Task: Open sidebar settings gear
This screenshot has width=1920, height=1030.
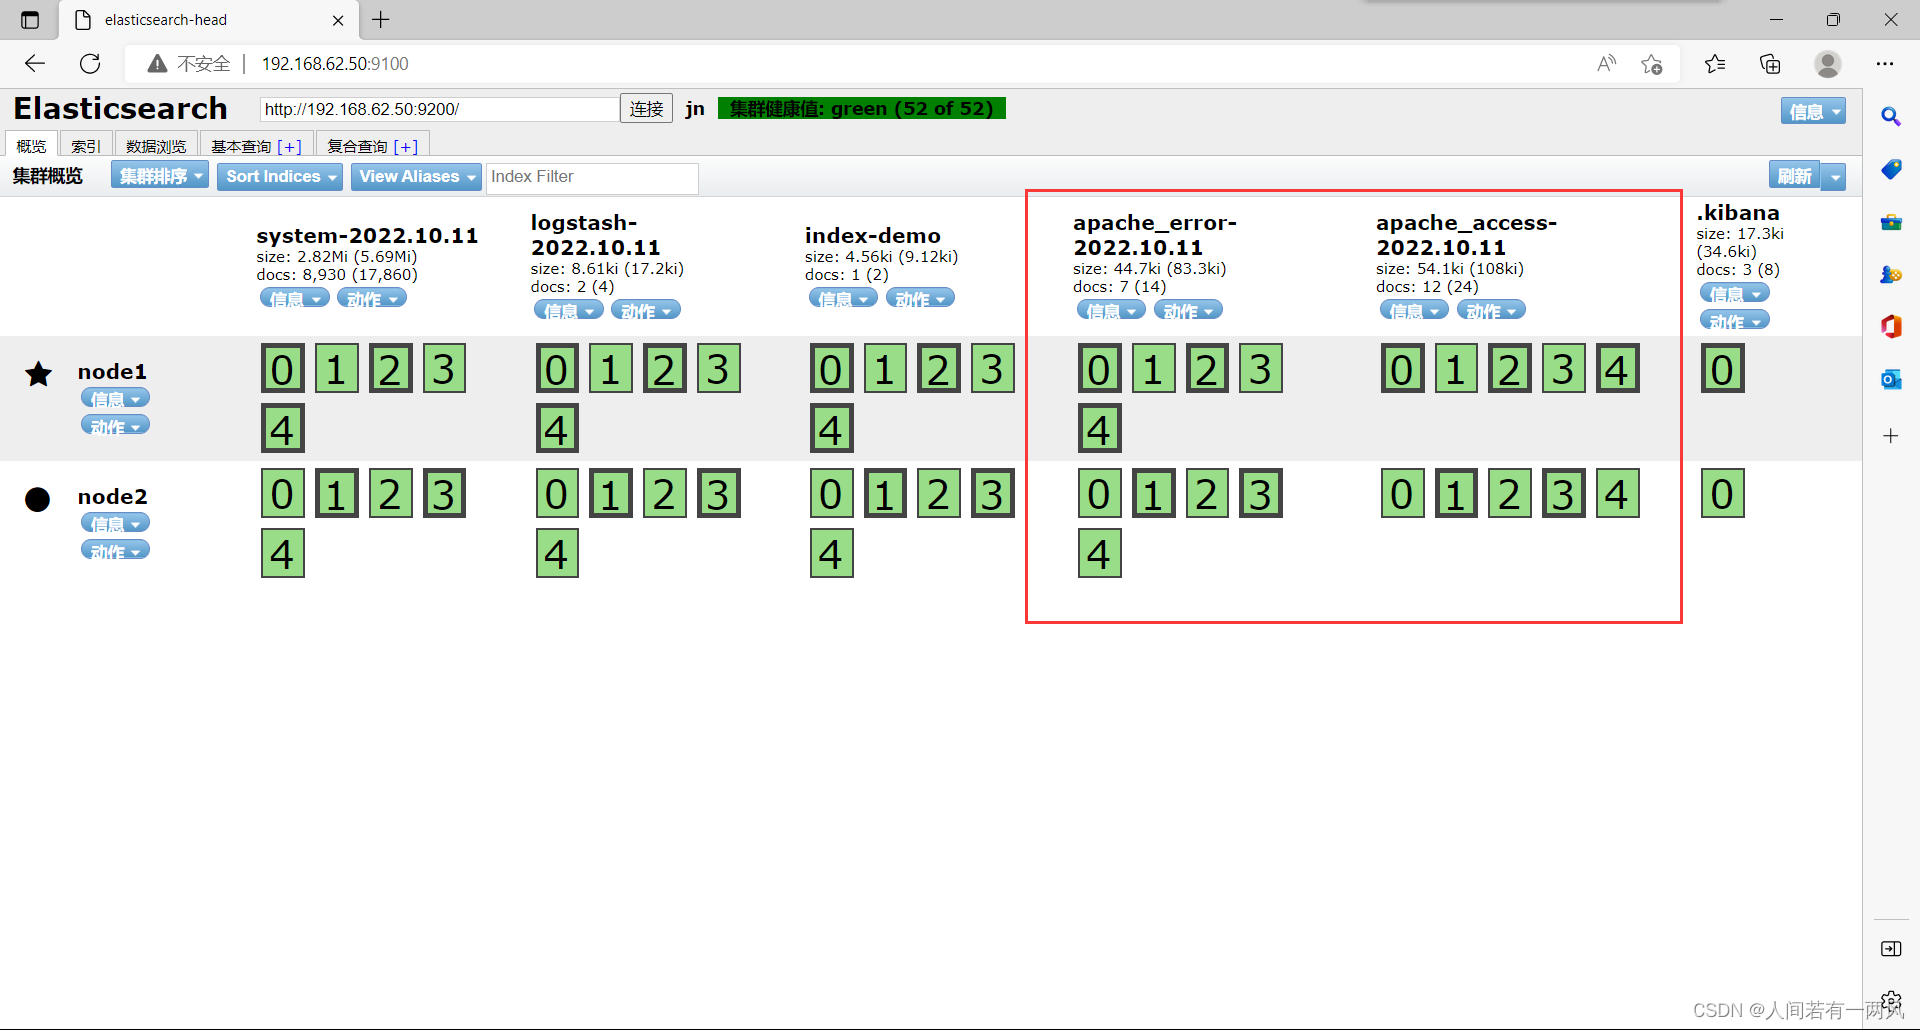Action: coord(1891,1001)
